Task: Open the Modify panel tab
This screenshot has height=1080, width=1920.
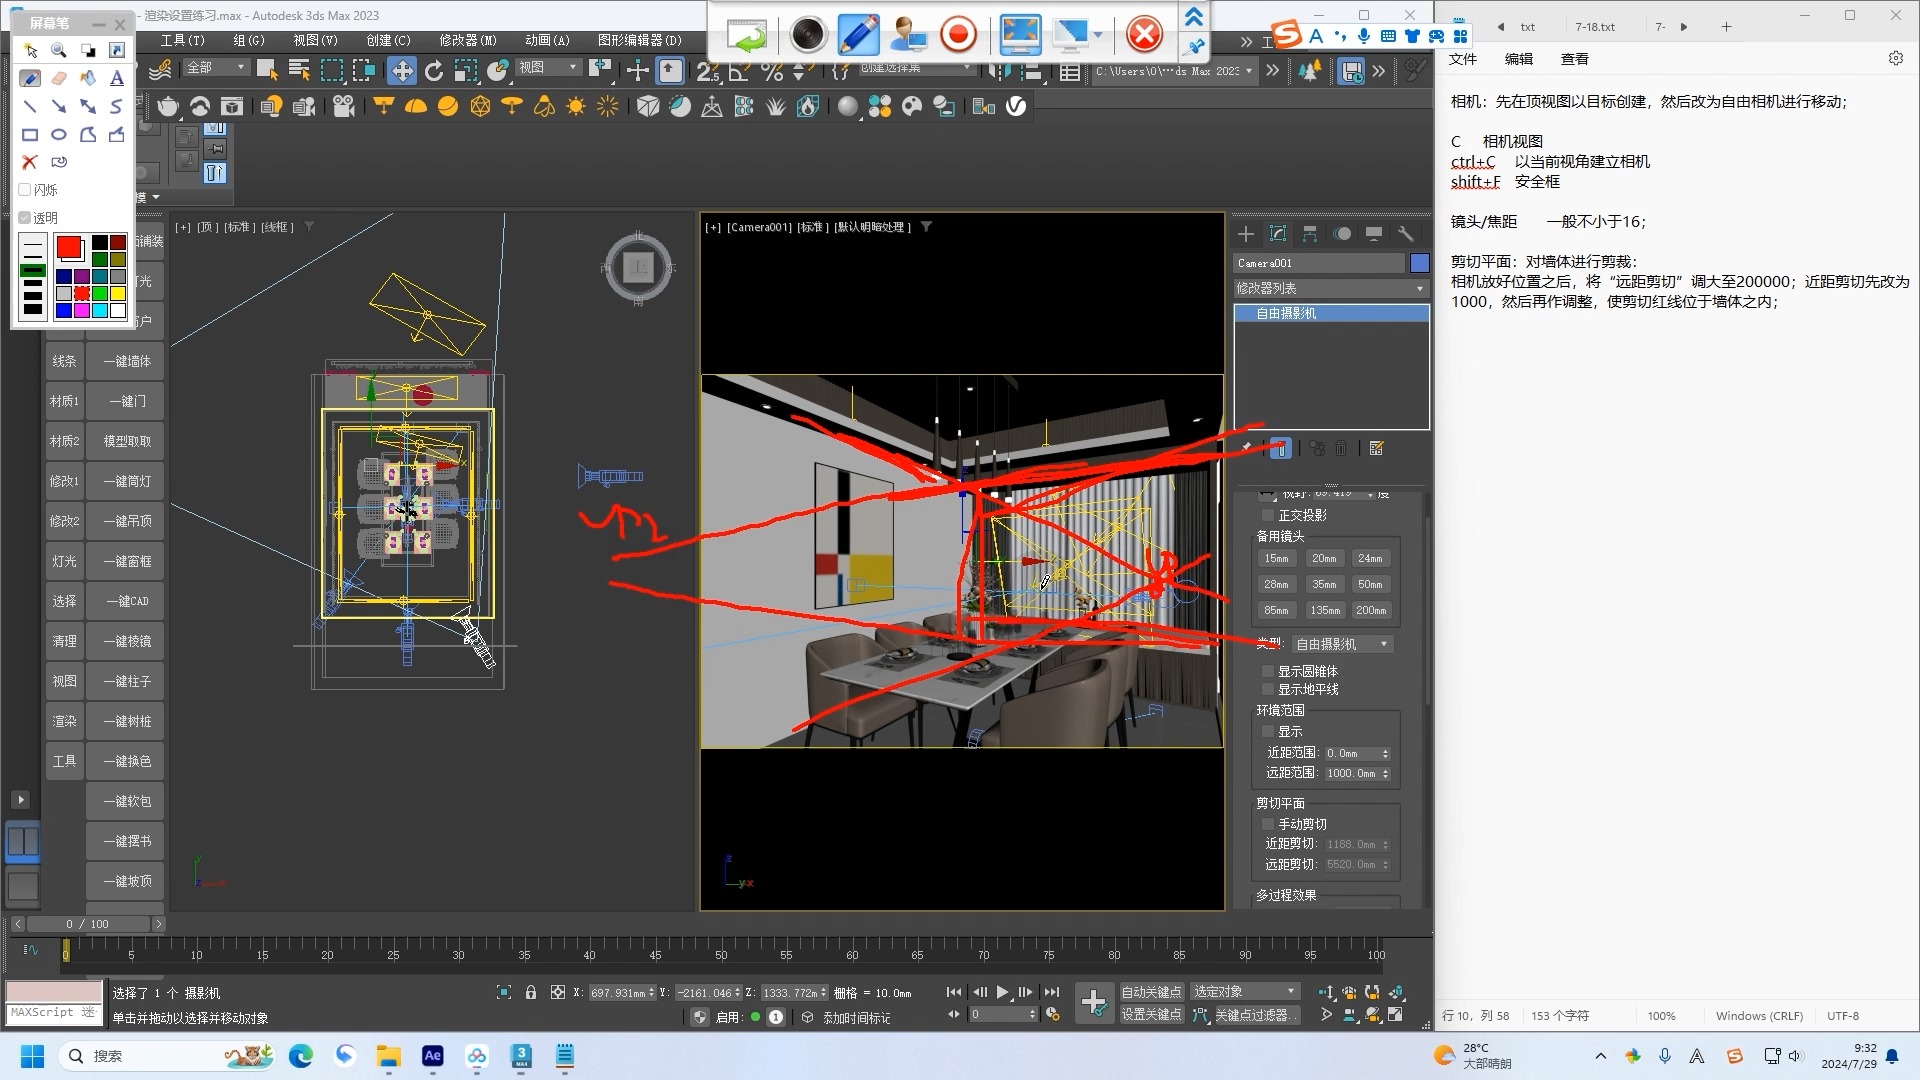Action: click(1277, 233)
